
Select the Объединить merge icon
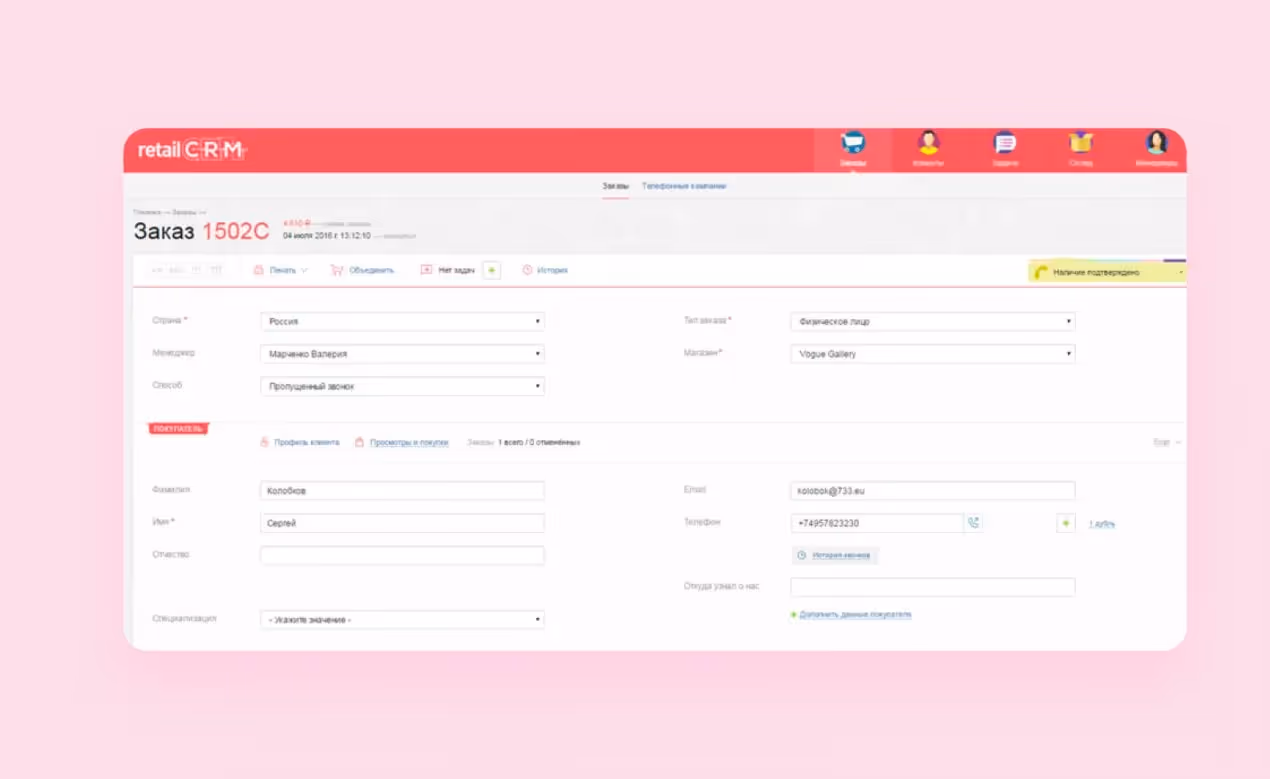click(x=340, y=269)
